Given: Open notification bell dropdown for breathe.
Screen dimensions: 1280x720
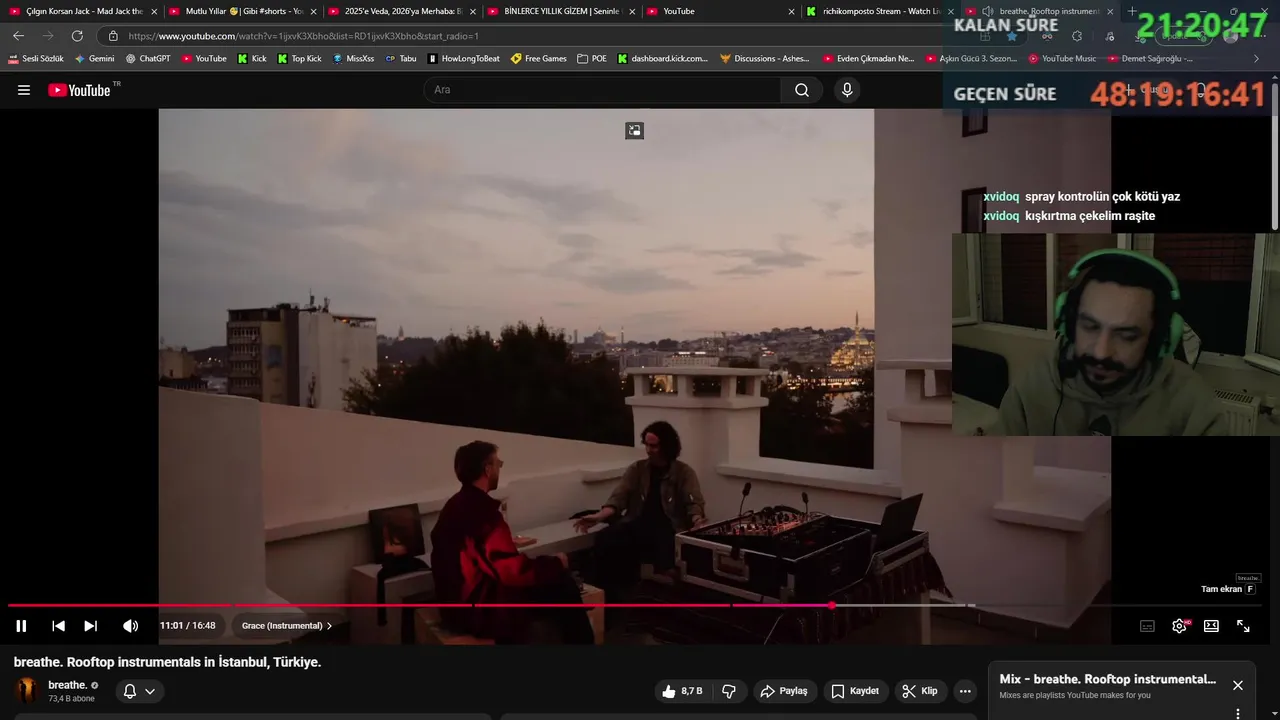Looking at the screenshot, I should [139, 691].
